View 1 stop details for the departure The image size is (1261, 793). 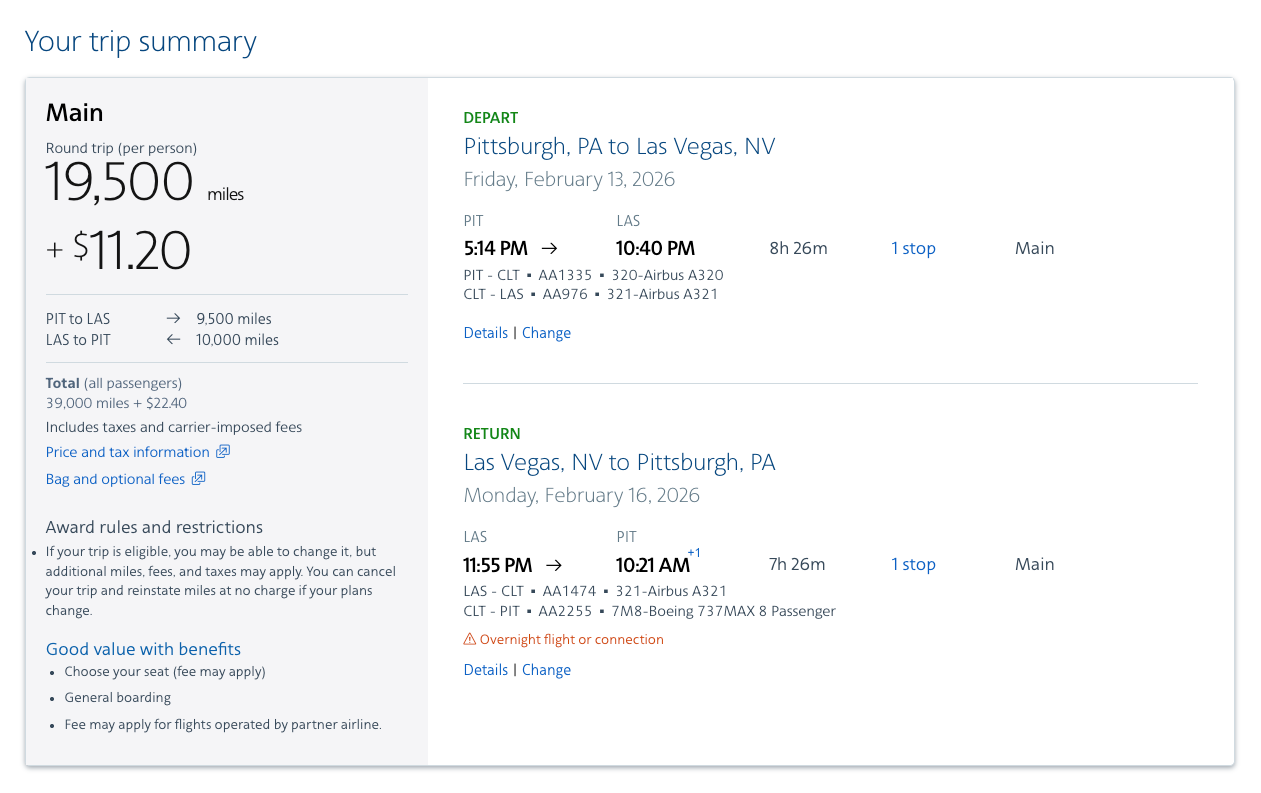pyautogui.click(x=913, y=248)
